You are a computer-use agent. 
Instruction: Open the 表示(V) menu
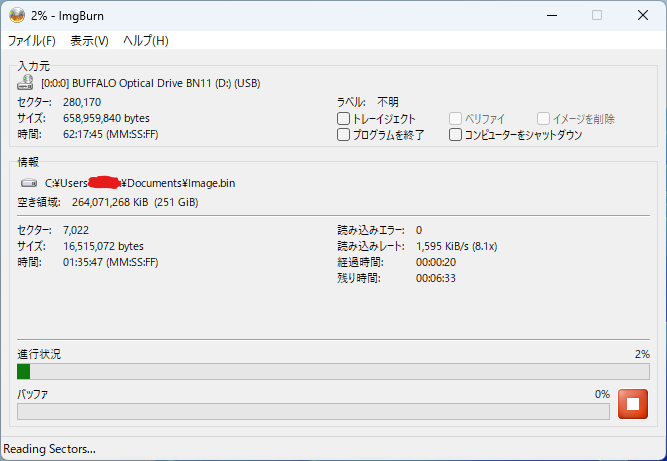[89, 41]
